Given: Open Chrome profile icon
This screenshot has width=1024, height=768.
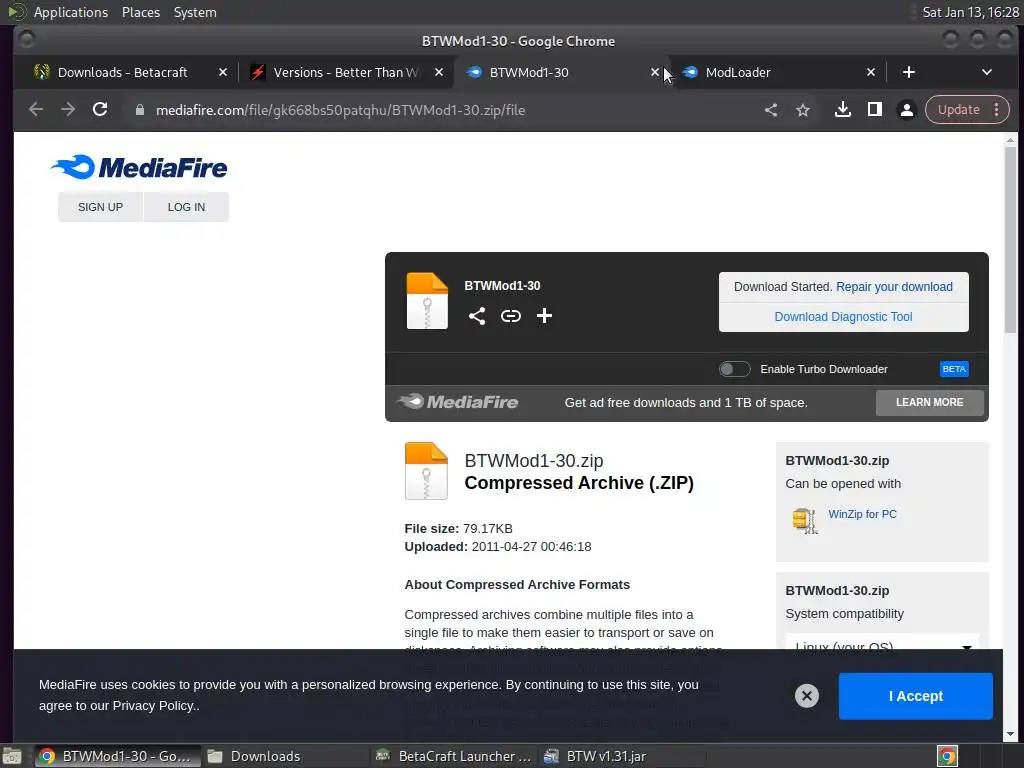Looking at the screenshot, I should pyautogui.click(x=906, y=110).
